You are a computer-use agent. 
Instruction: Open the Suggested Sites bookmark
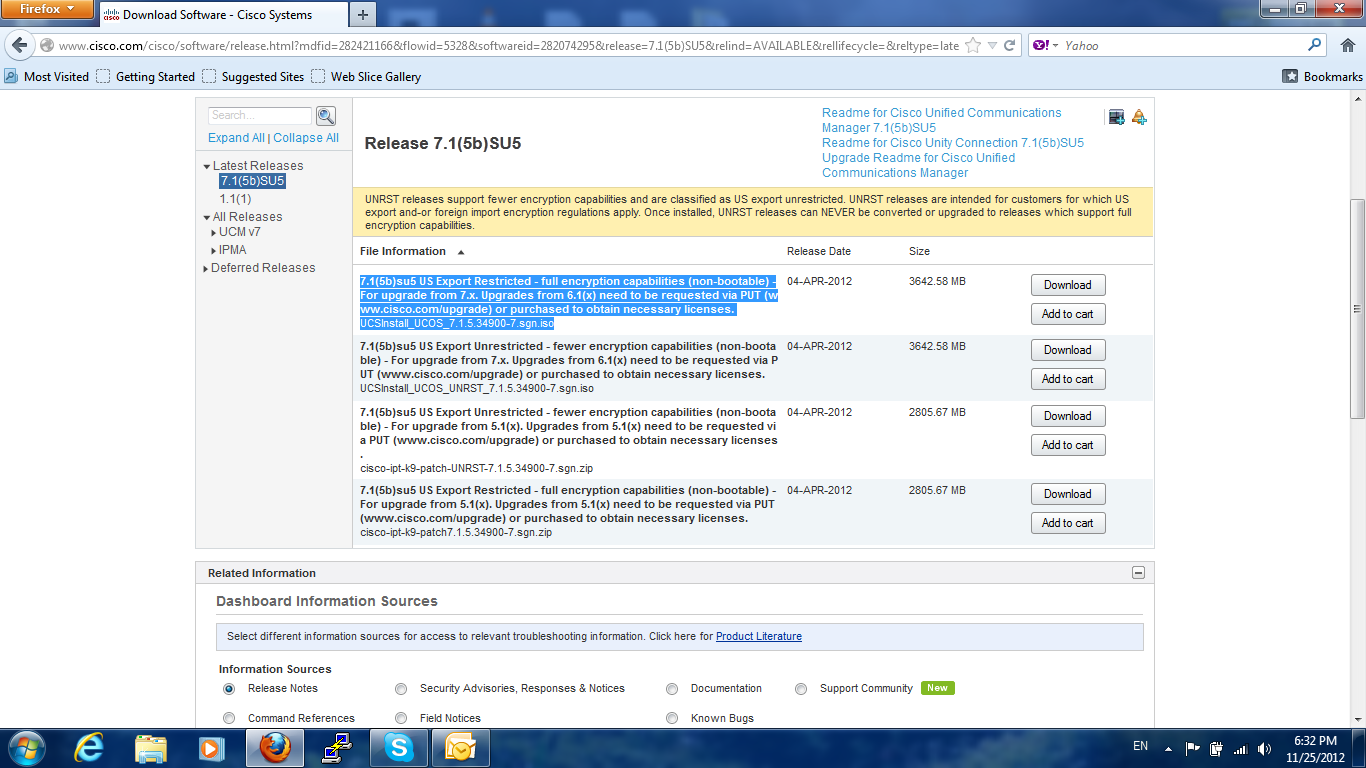(253, 76)
